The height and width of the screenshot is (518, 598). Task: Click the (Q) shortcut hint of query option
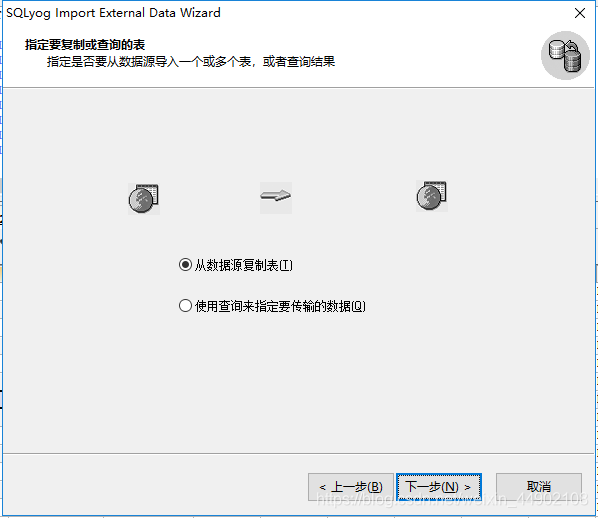(358, 306)
